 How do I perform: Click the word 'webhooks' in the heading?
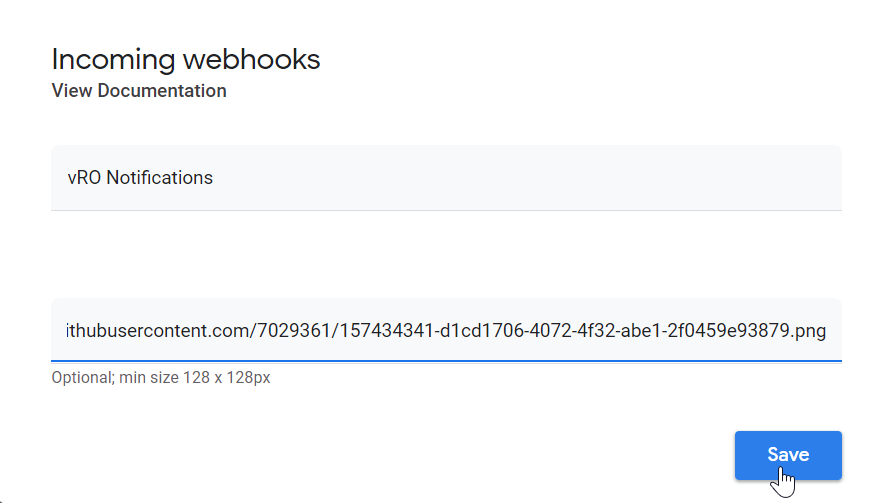(x=252, y=59)
